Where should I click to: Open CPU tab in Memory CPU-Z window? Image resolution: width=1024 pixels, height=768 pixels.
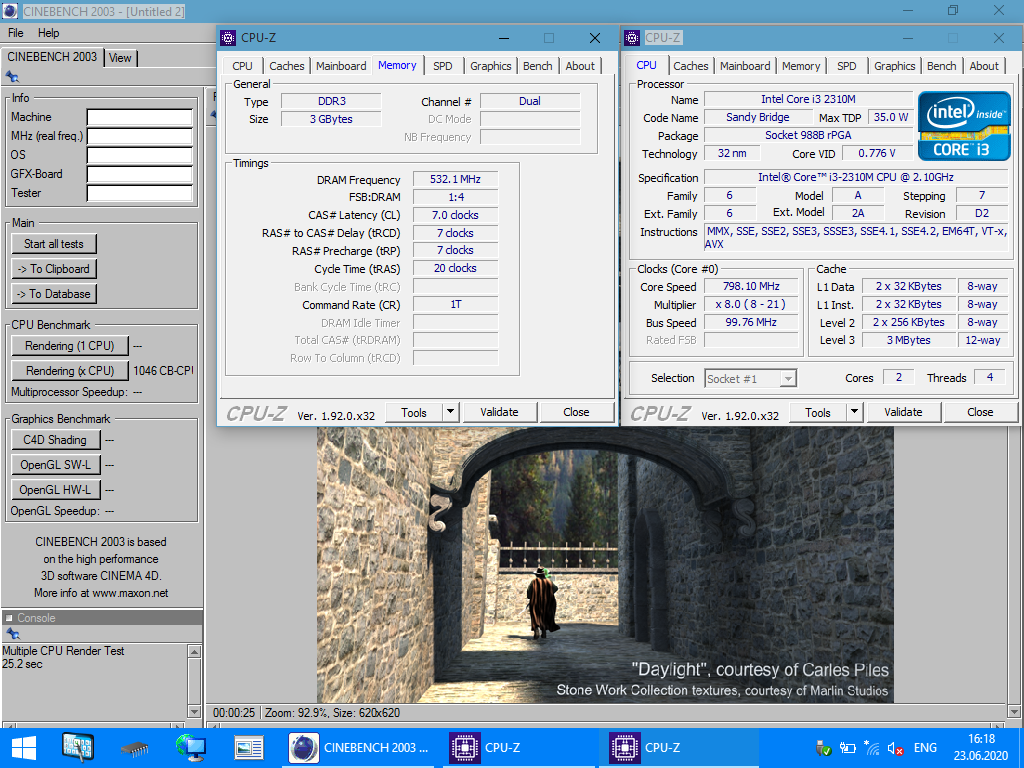[242, 66]
